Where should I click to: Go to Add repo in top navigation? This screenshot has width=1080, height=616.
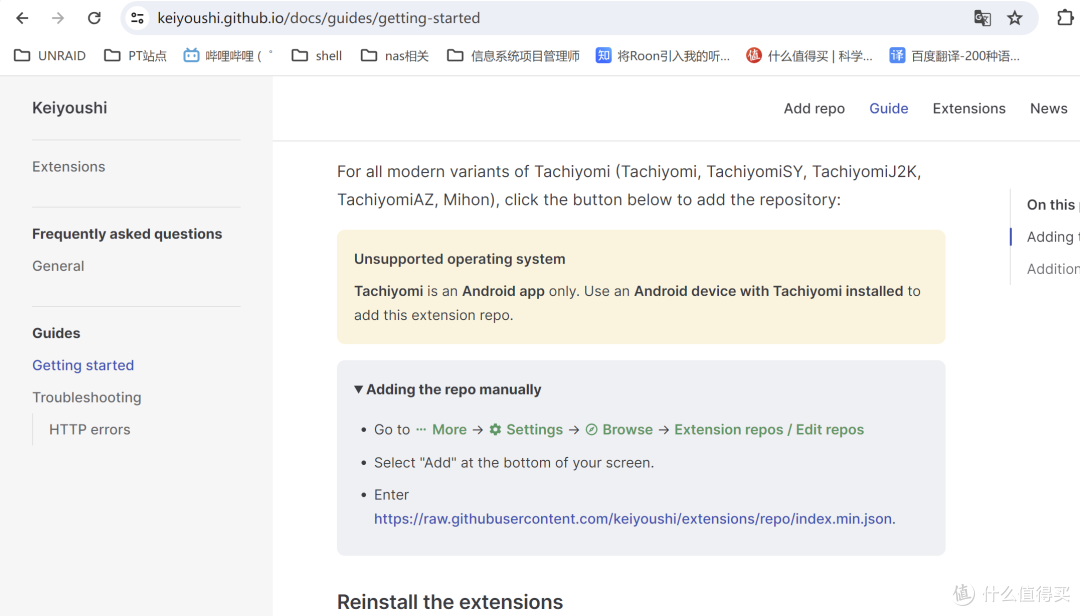click(814, 108)
